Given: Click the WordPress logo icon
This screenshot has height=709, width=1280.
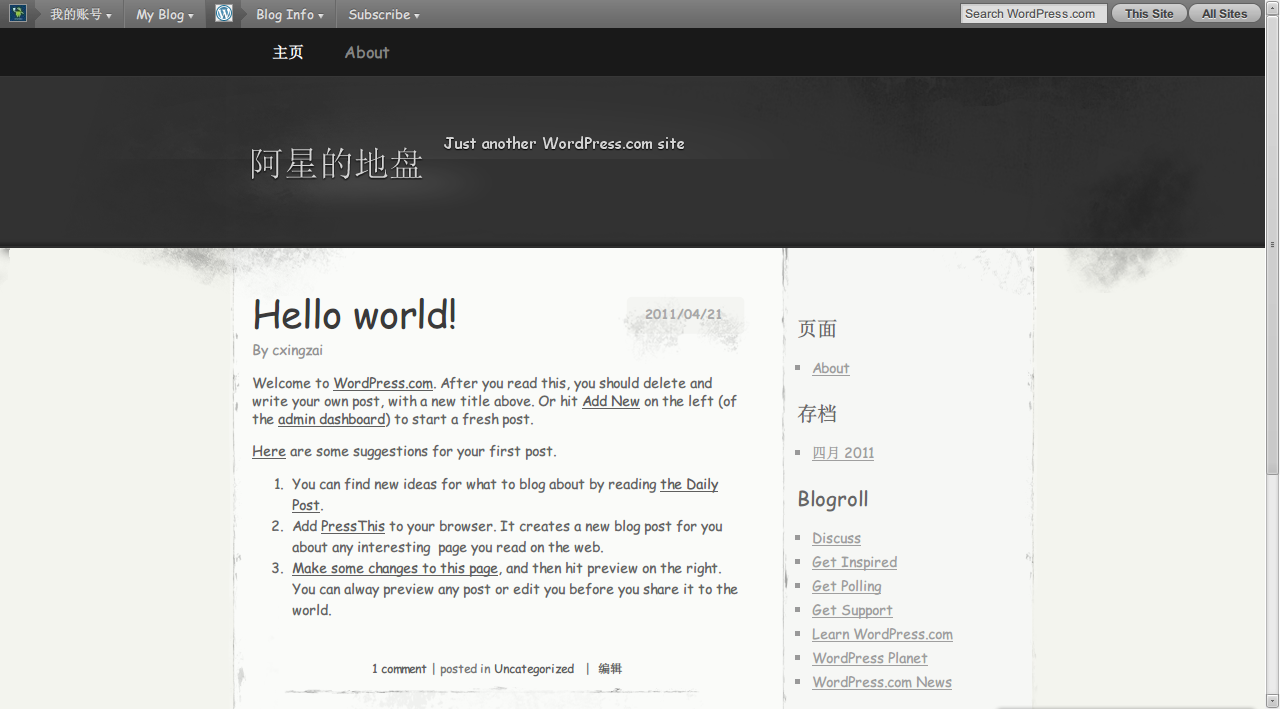Looking at the screenshot, I should point(224,13).
